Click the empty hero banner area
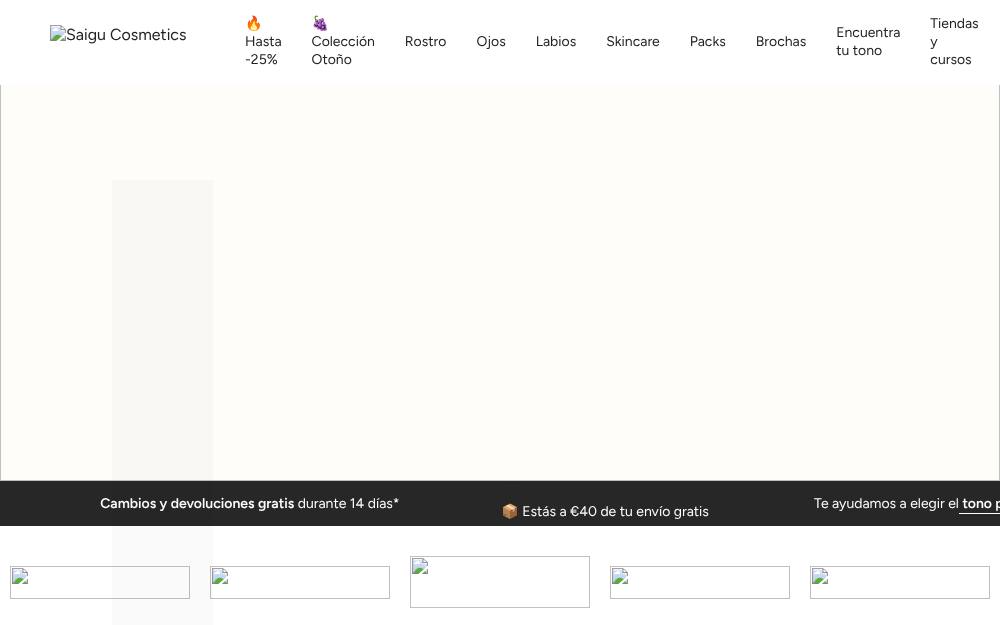The image size is (1000, 625). pos(500,283)
